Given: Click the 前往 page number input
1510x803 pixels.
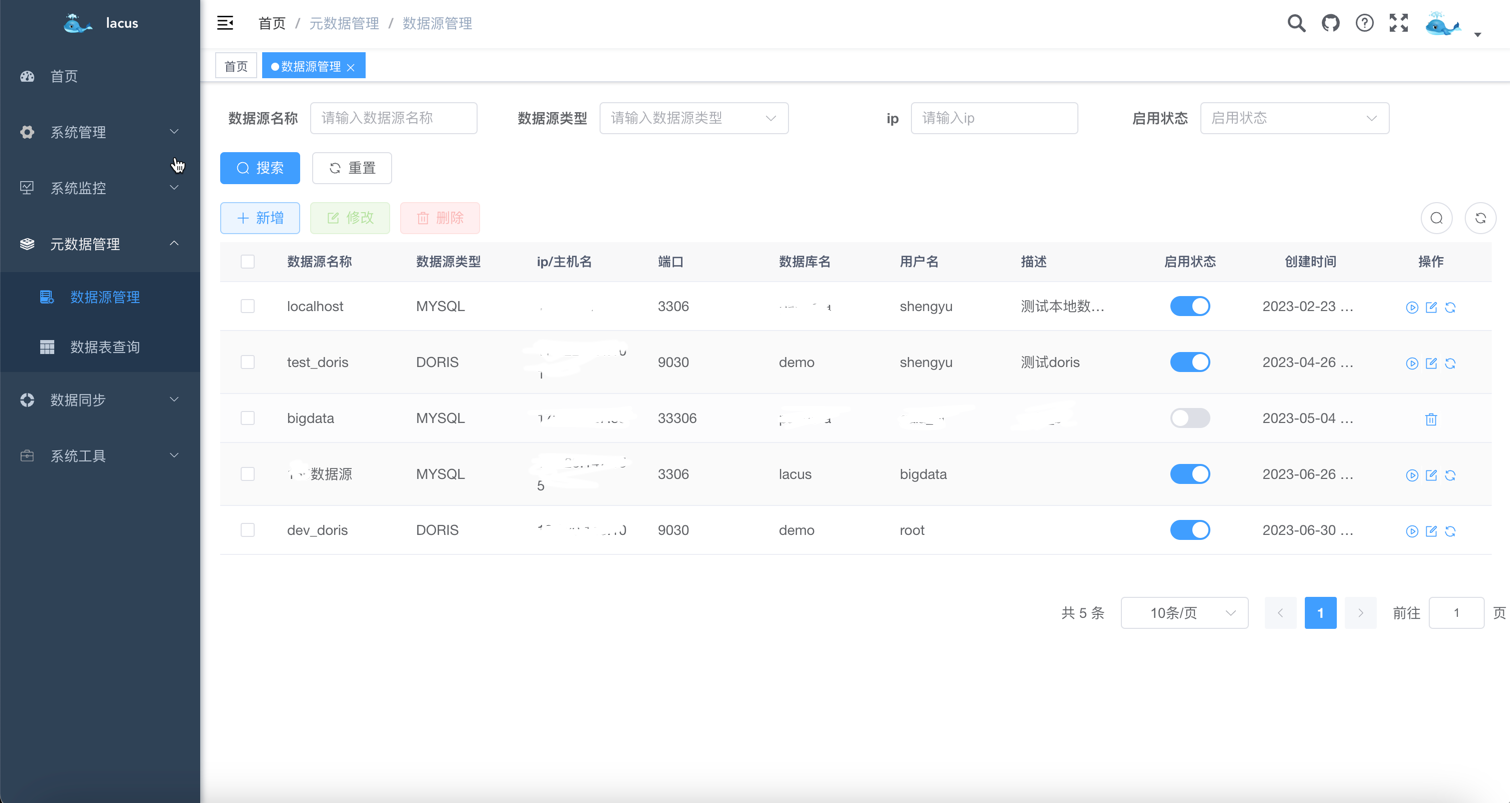Looking at the screenshot, I should pos(1456,613).
